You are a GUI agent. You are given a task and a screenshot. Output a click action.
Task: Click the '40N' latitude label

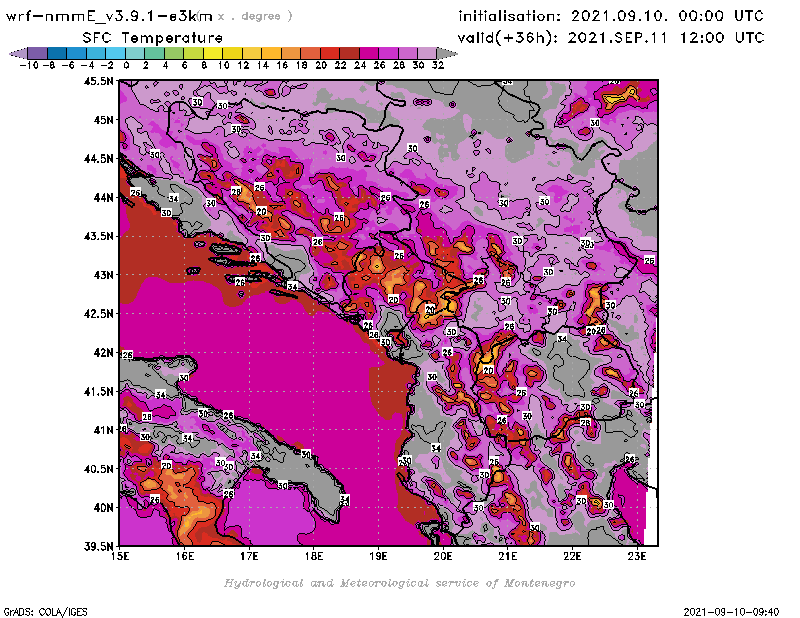103,508
